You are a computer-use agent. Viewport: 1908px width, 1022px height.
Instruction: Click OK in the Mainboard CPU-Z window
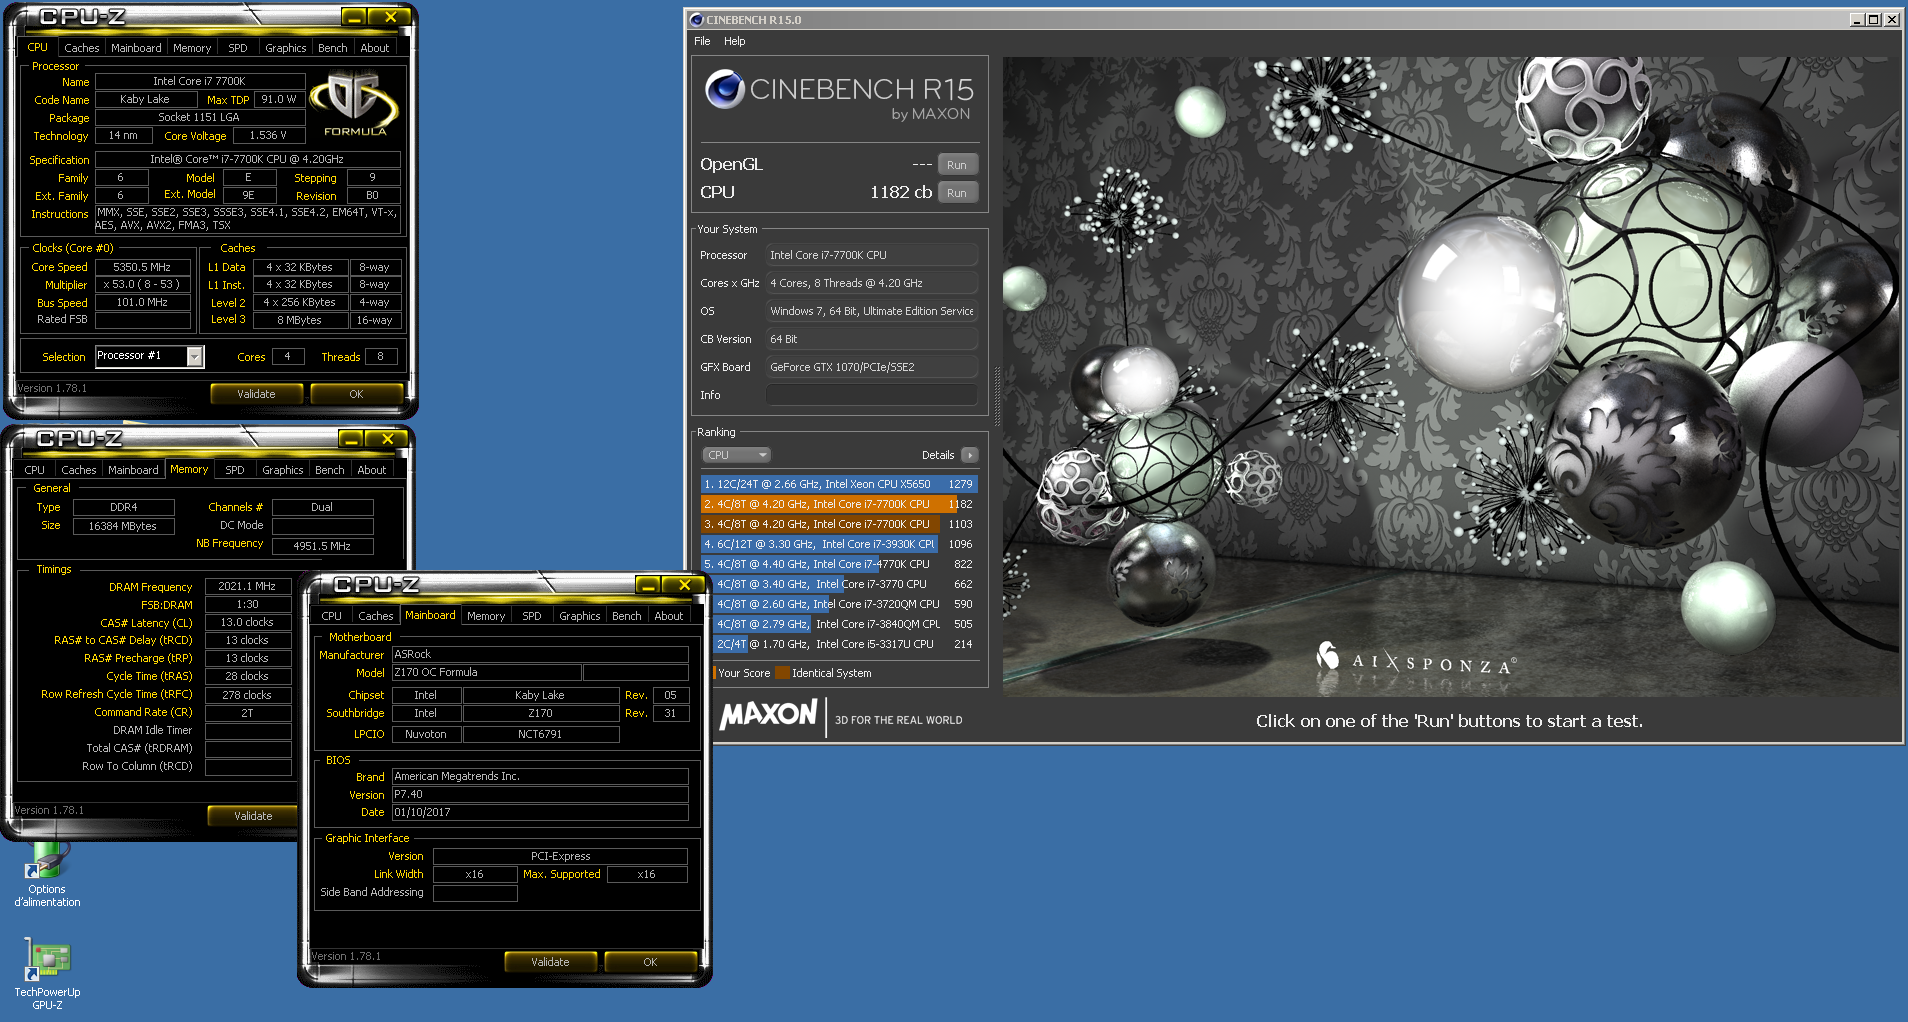(x=650, y=962)
